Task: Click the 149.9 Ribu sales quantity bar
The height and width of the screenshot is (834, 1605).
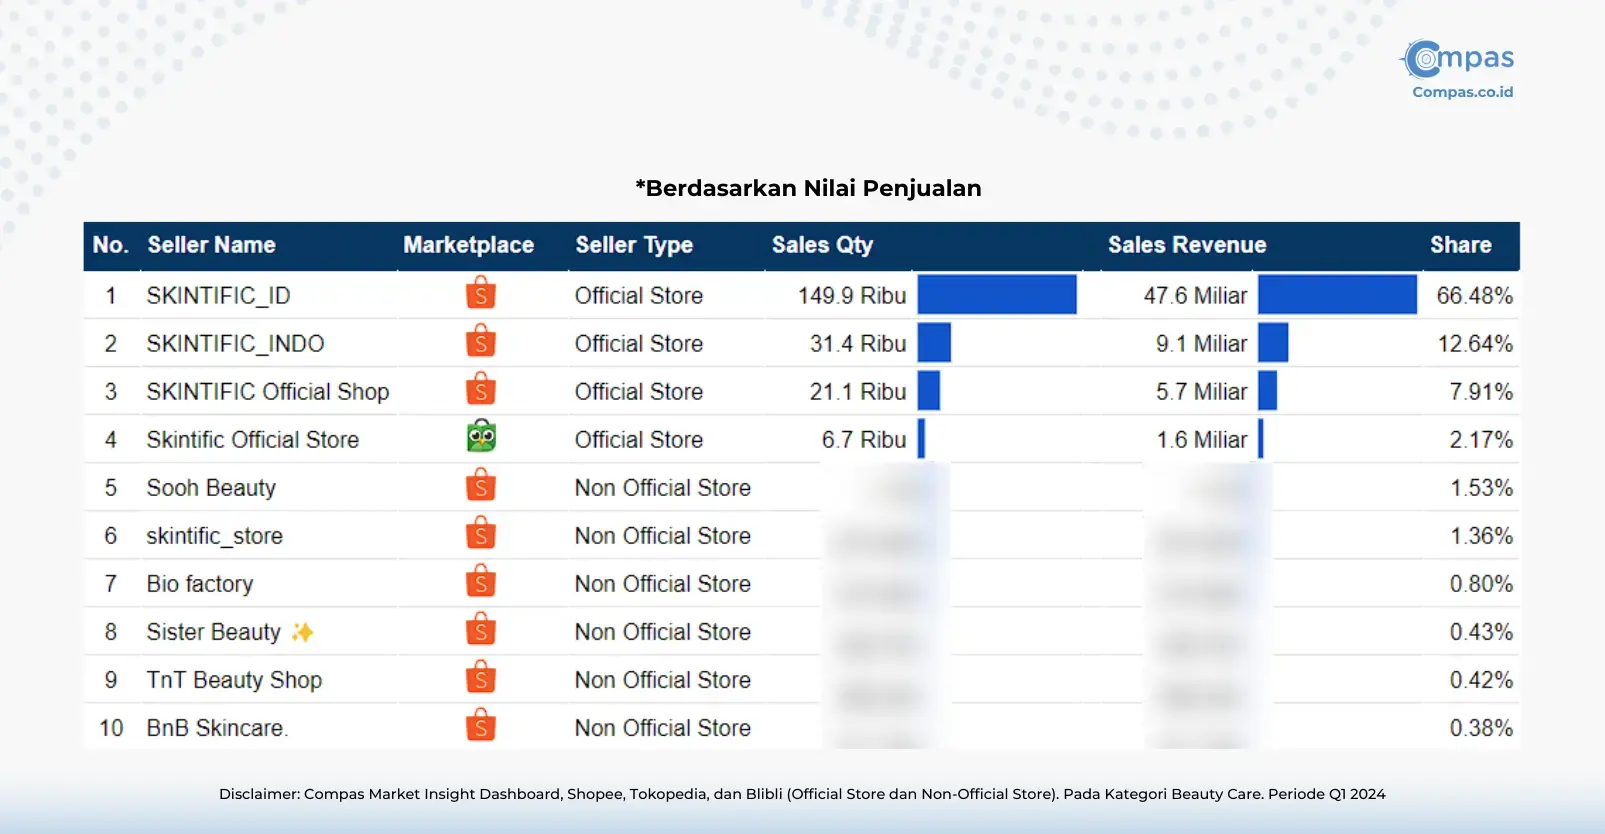Action: coord(997,295)
